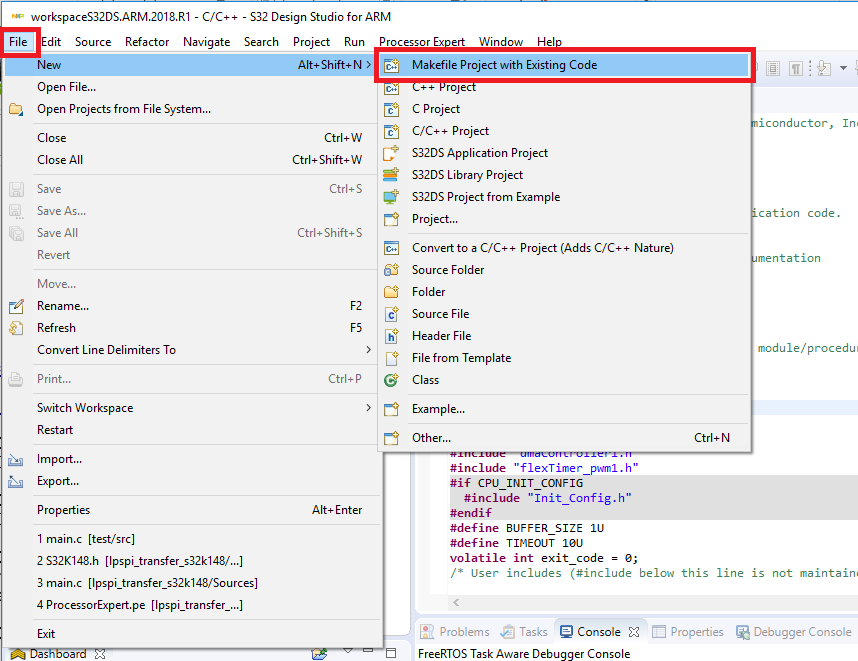Image resolution: width=858 pixels, height=661 pixels.
Task: Select Open Projects from File System...
Action: click(192, 109)
